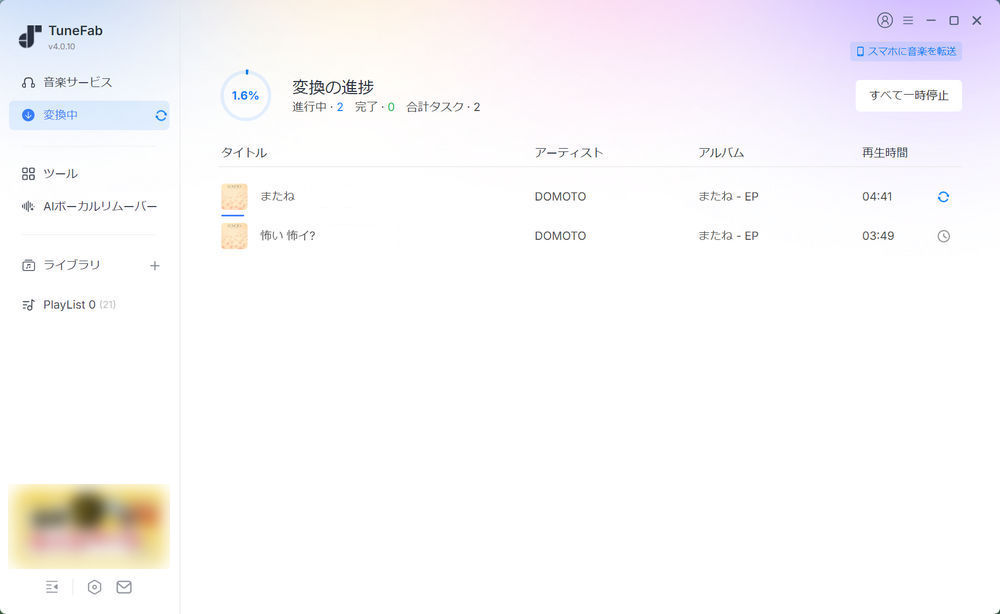Collapse the sidebar with the bottom-left icon

52,587
